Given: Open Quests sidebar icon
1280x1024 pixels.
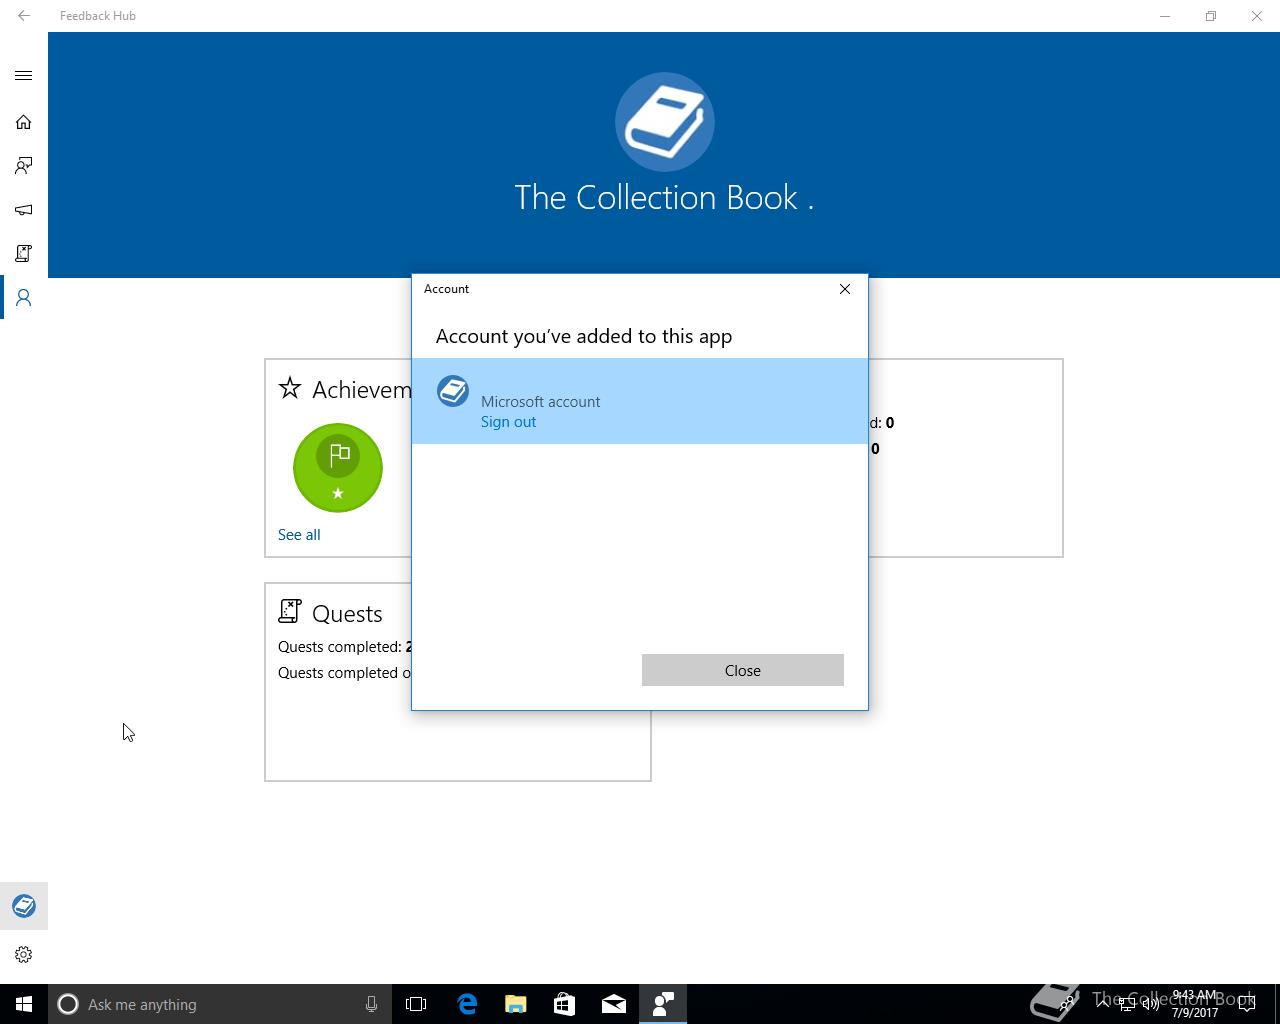Looking at the screenshot, I should (24, 254).
